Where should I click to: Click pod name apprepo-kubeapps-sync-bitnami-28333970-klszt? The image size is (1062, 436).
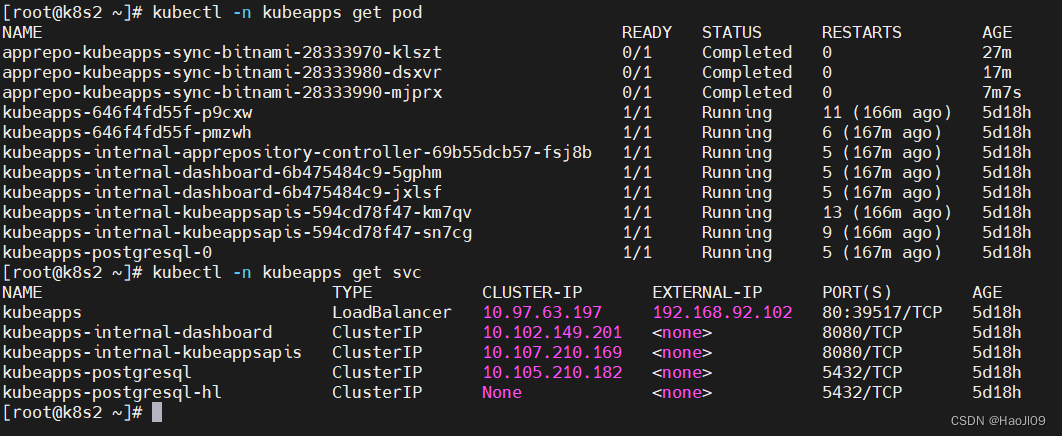(222, 52)
